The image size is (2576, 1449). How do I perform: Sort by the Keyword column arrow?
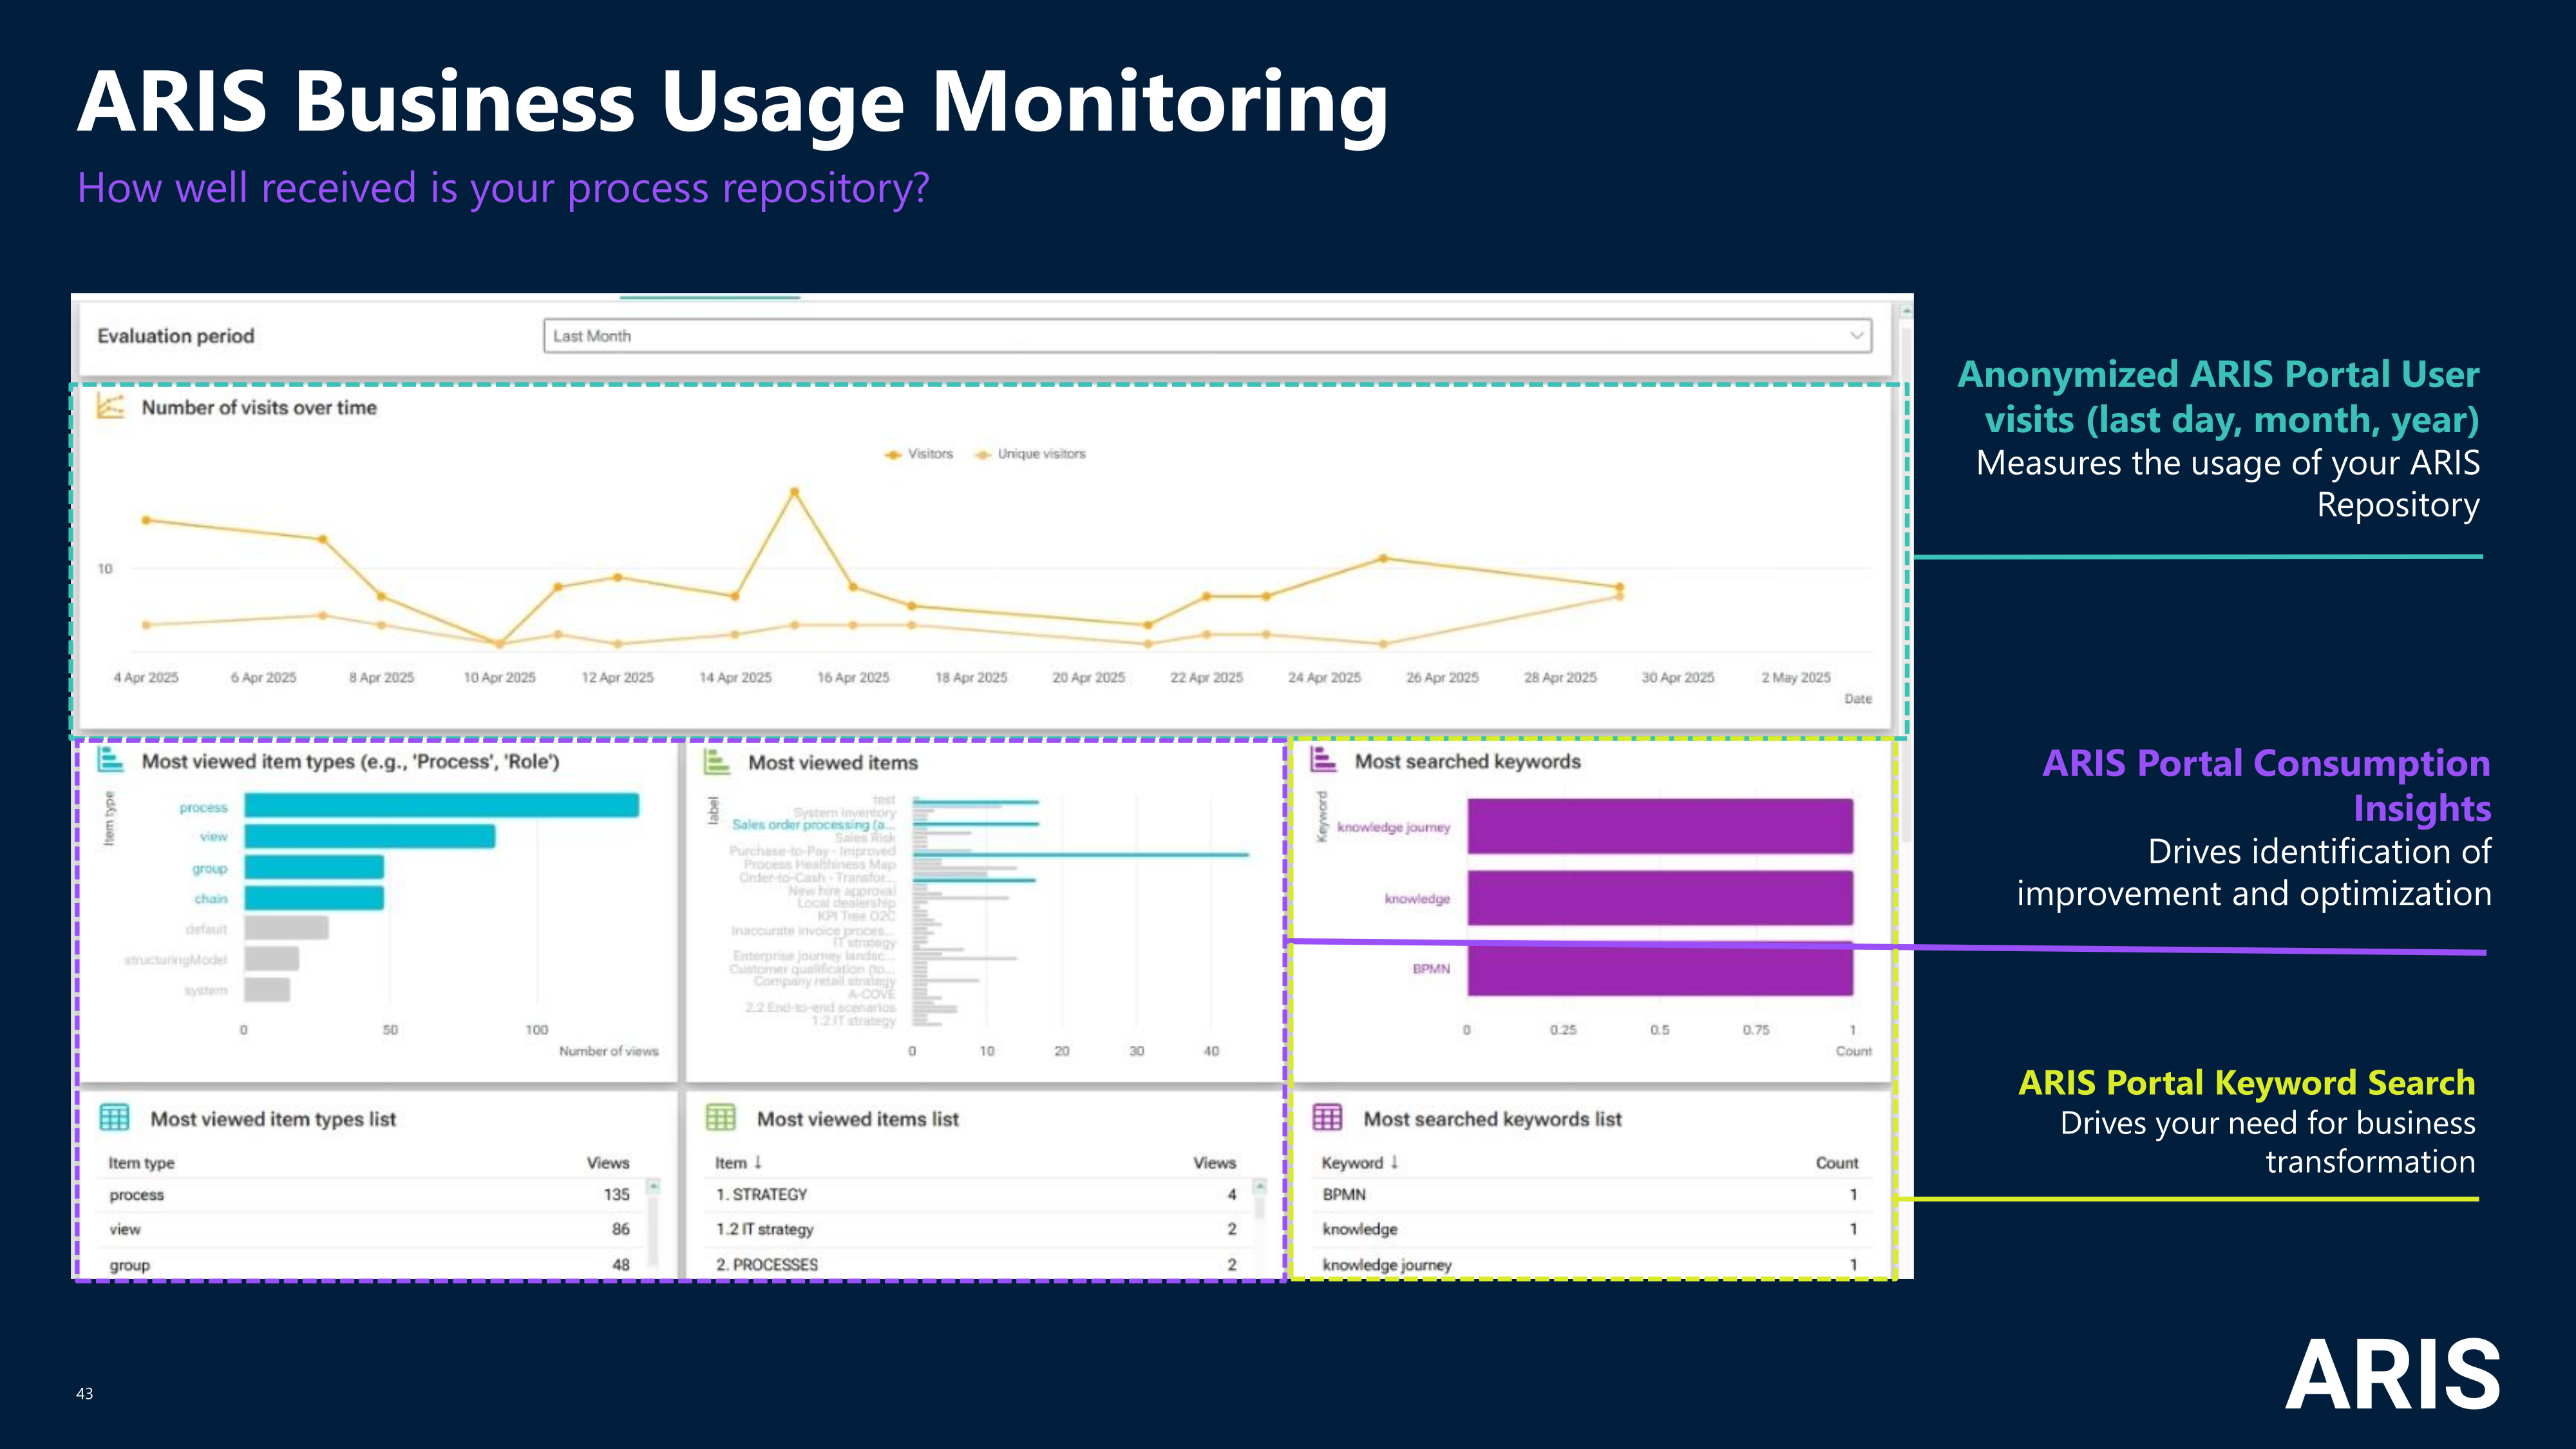[1394, 1162]
